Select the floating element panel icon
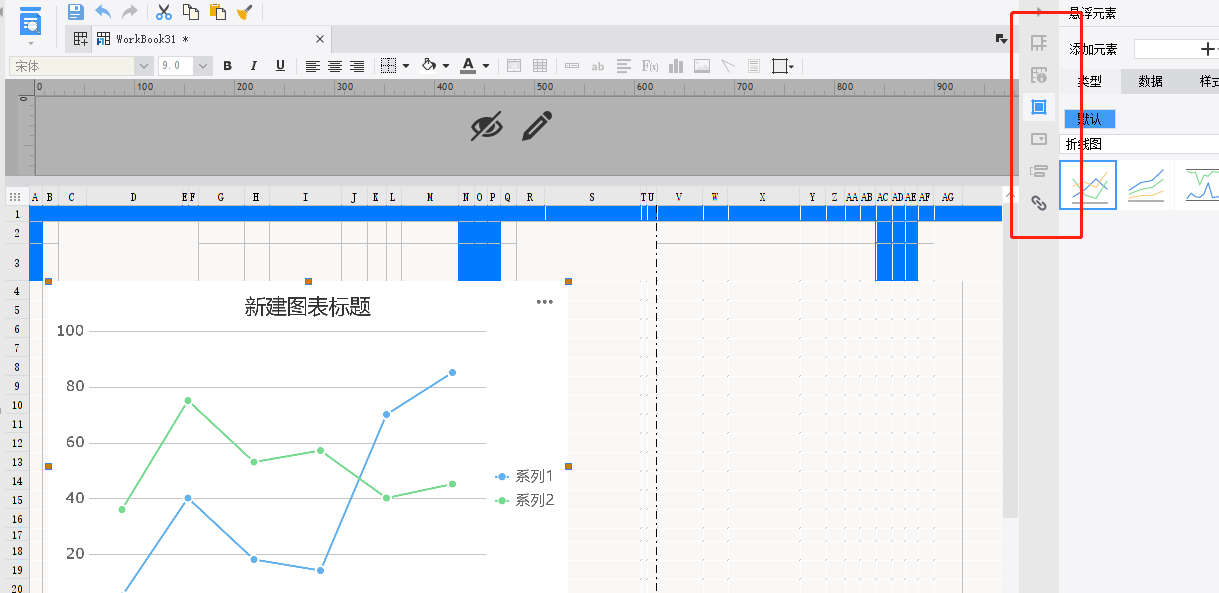This screenshot has height=593, width=1219. click(x=1039, y=107)
